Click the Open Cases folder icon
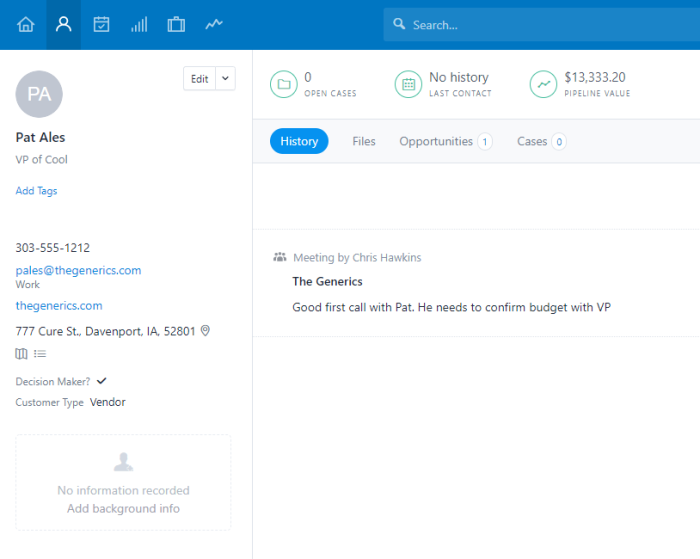Screen dimensions: 700x559 coord(283,84)
